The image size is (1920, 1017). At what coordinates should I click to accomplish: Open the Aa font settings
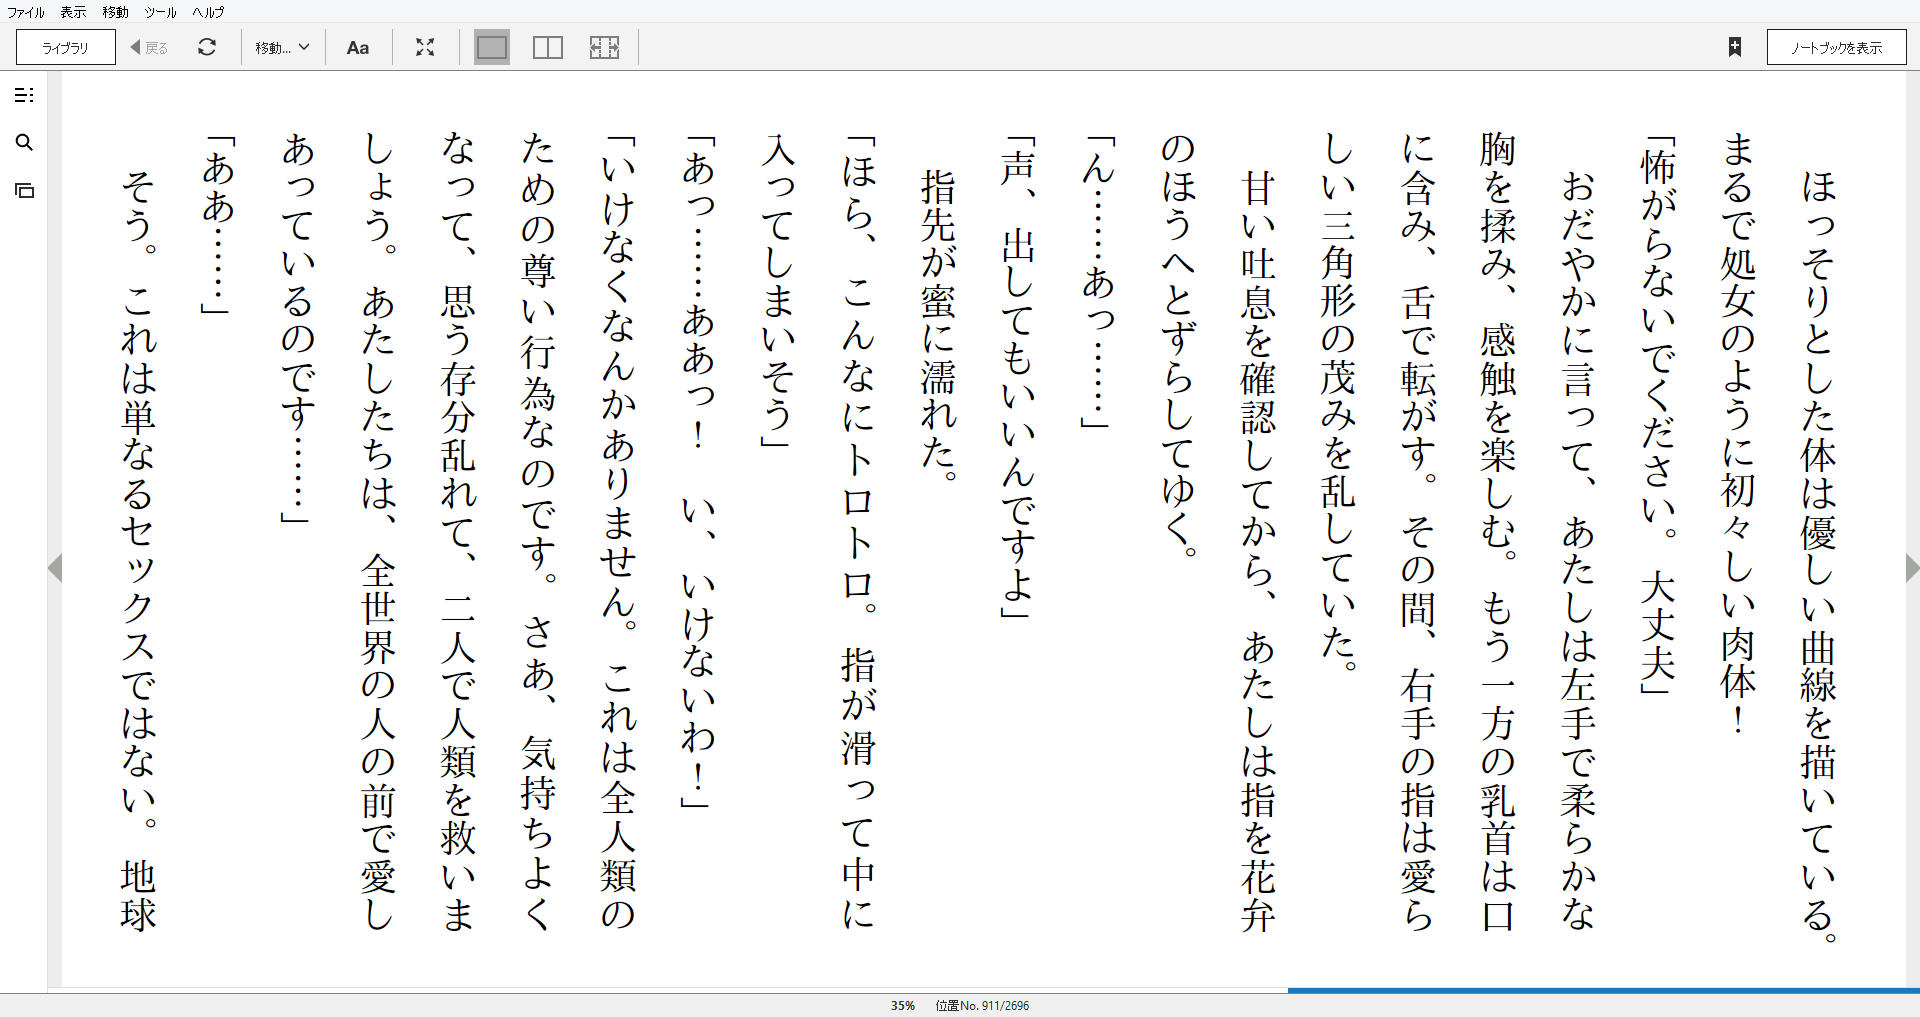[358, 47]
